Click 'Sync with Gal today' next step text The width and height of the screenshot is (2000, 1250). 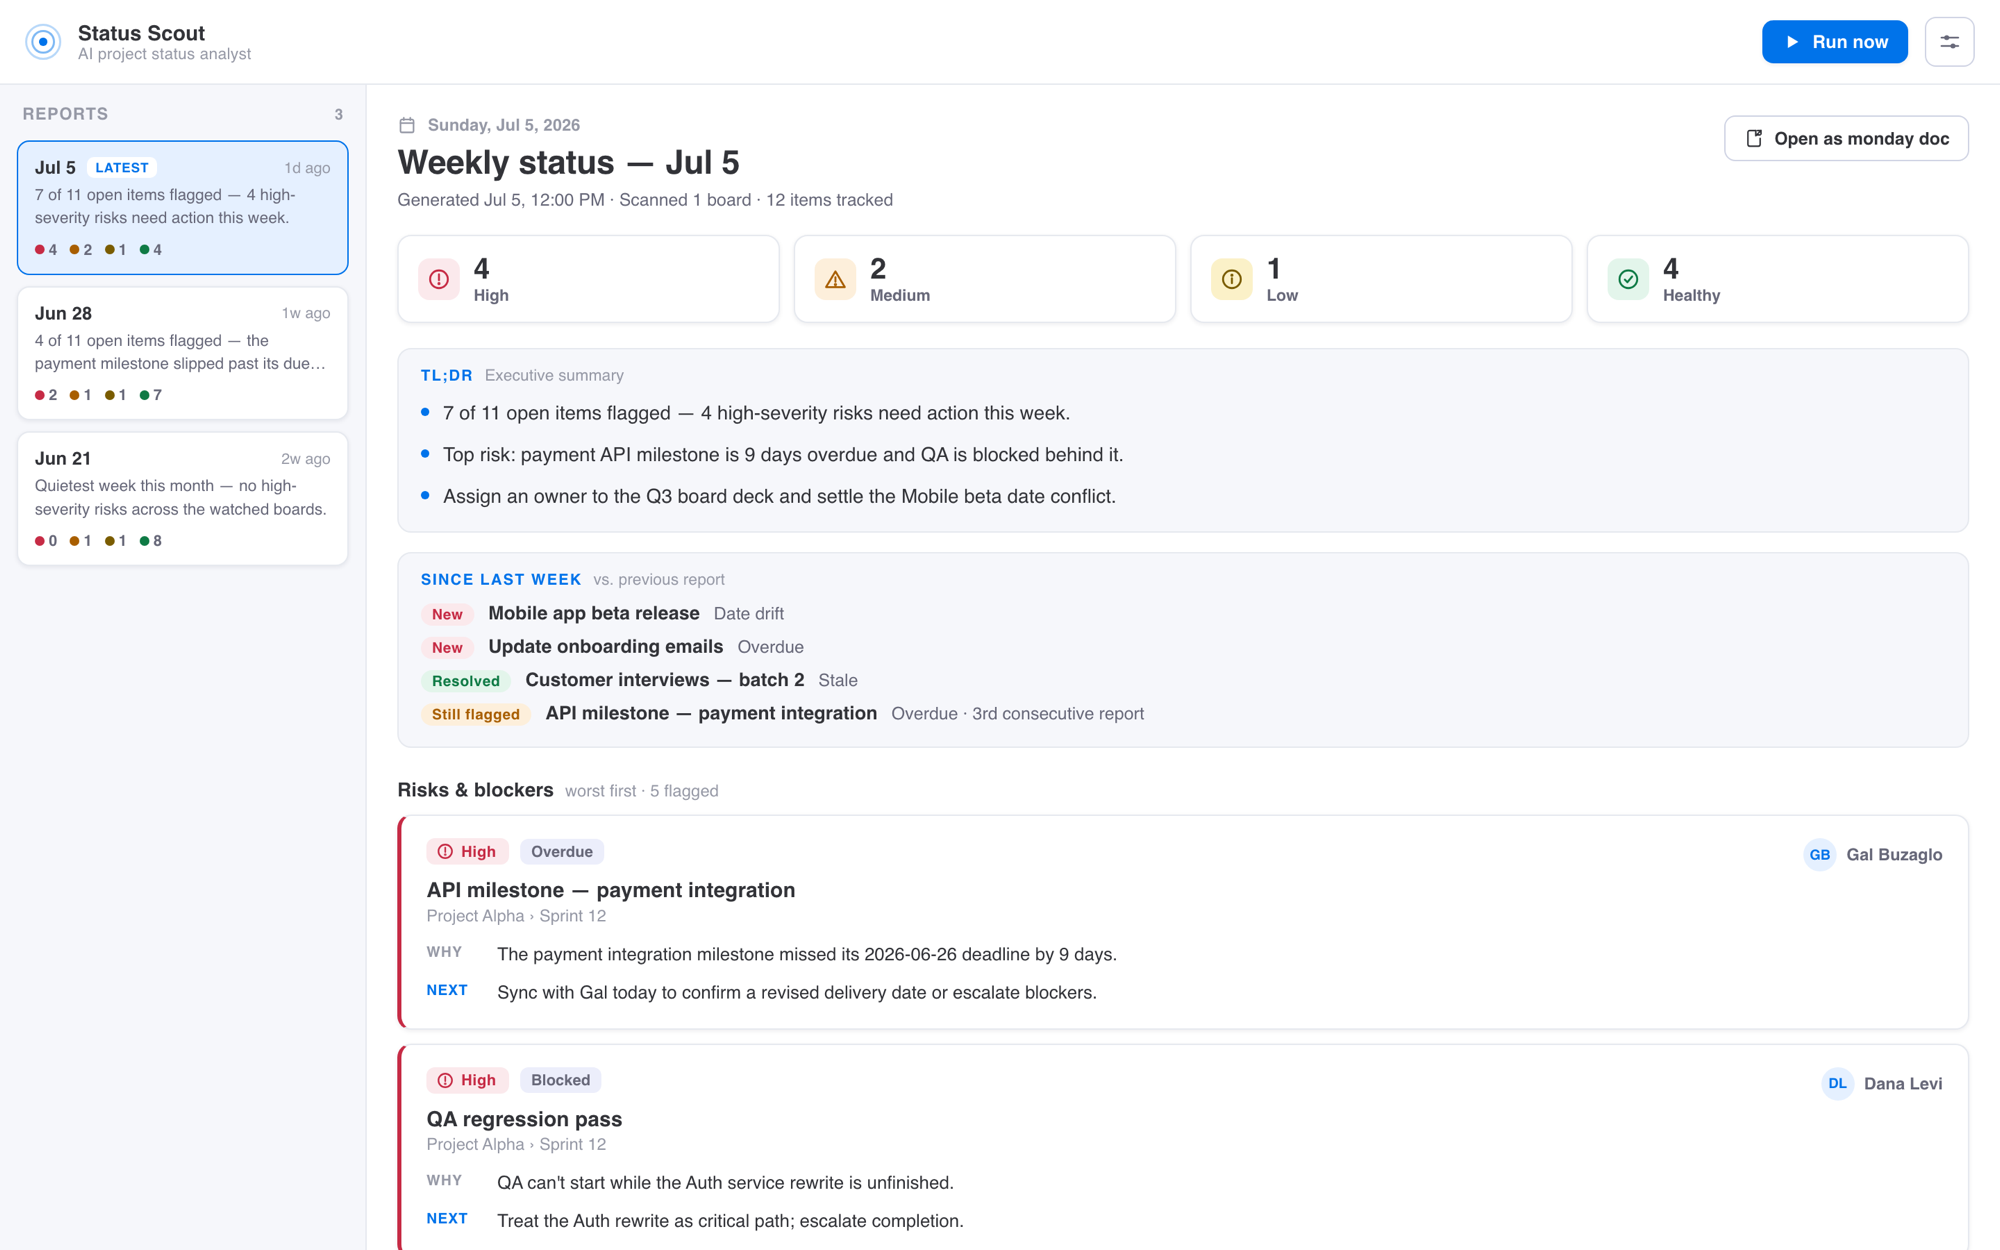797,992
